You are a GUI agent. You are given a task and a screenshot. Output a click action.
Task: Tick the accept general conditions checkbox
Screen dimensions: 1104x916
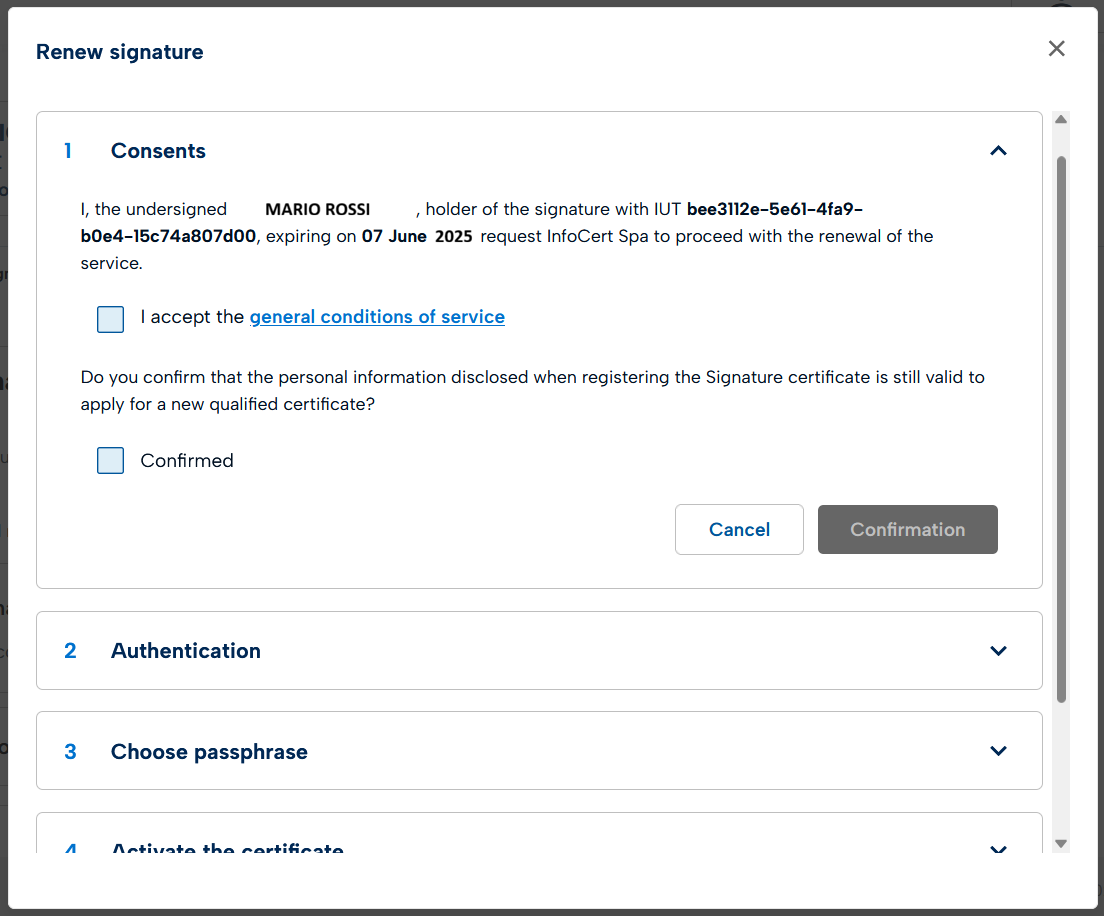(111, 319)
